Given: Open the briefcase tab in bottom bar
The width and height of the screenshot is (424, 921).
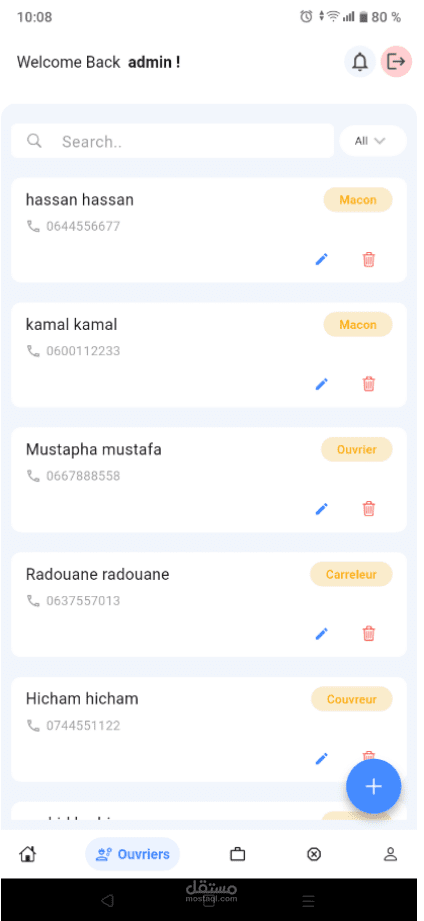Looking at the screenshot, I should 237,854.
